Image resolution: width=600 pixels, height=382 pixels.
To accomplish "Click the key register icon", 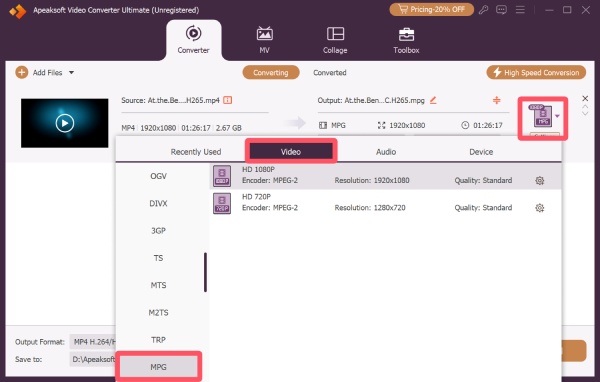I will click(483, 10).
